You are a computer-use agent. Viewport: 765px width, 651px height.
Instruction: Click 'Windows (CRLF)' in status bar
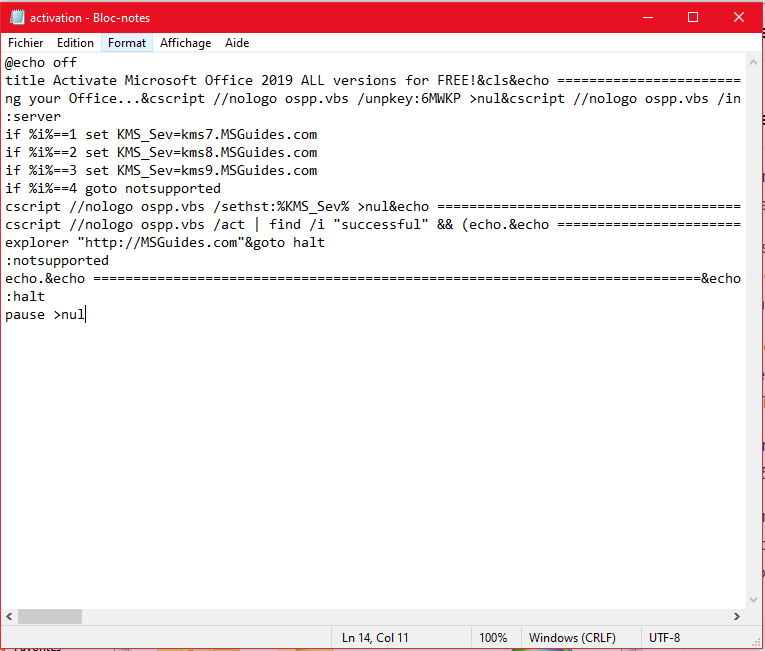point(572,638)
